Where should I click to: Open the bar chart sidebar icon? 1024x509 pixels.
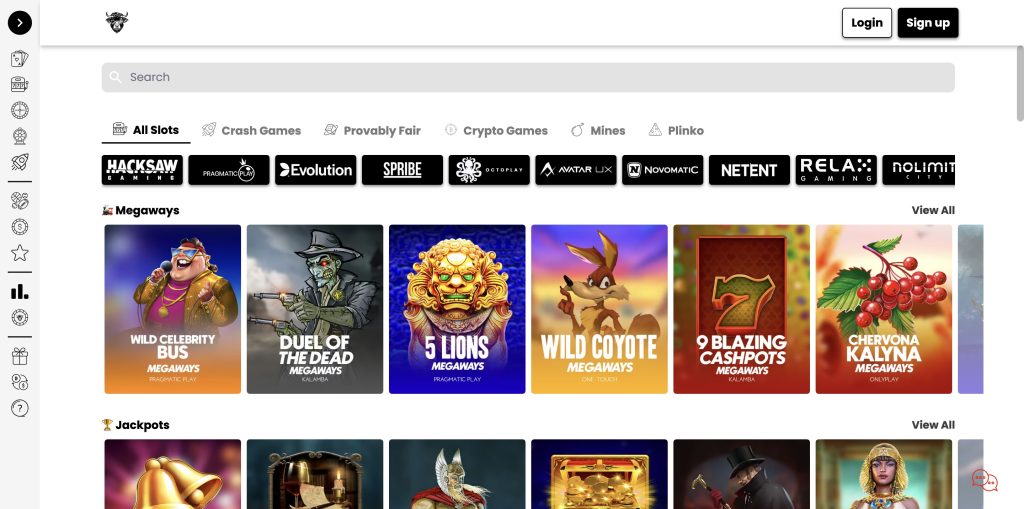click(x=20, y=291)
